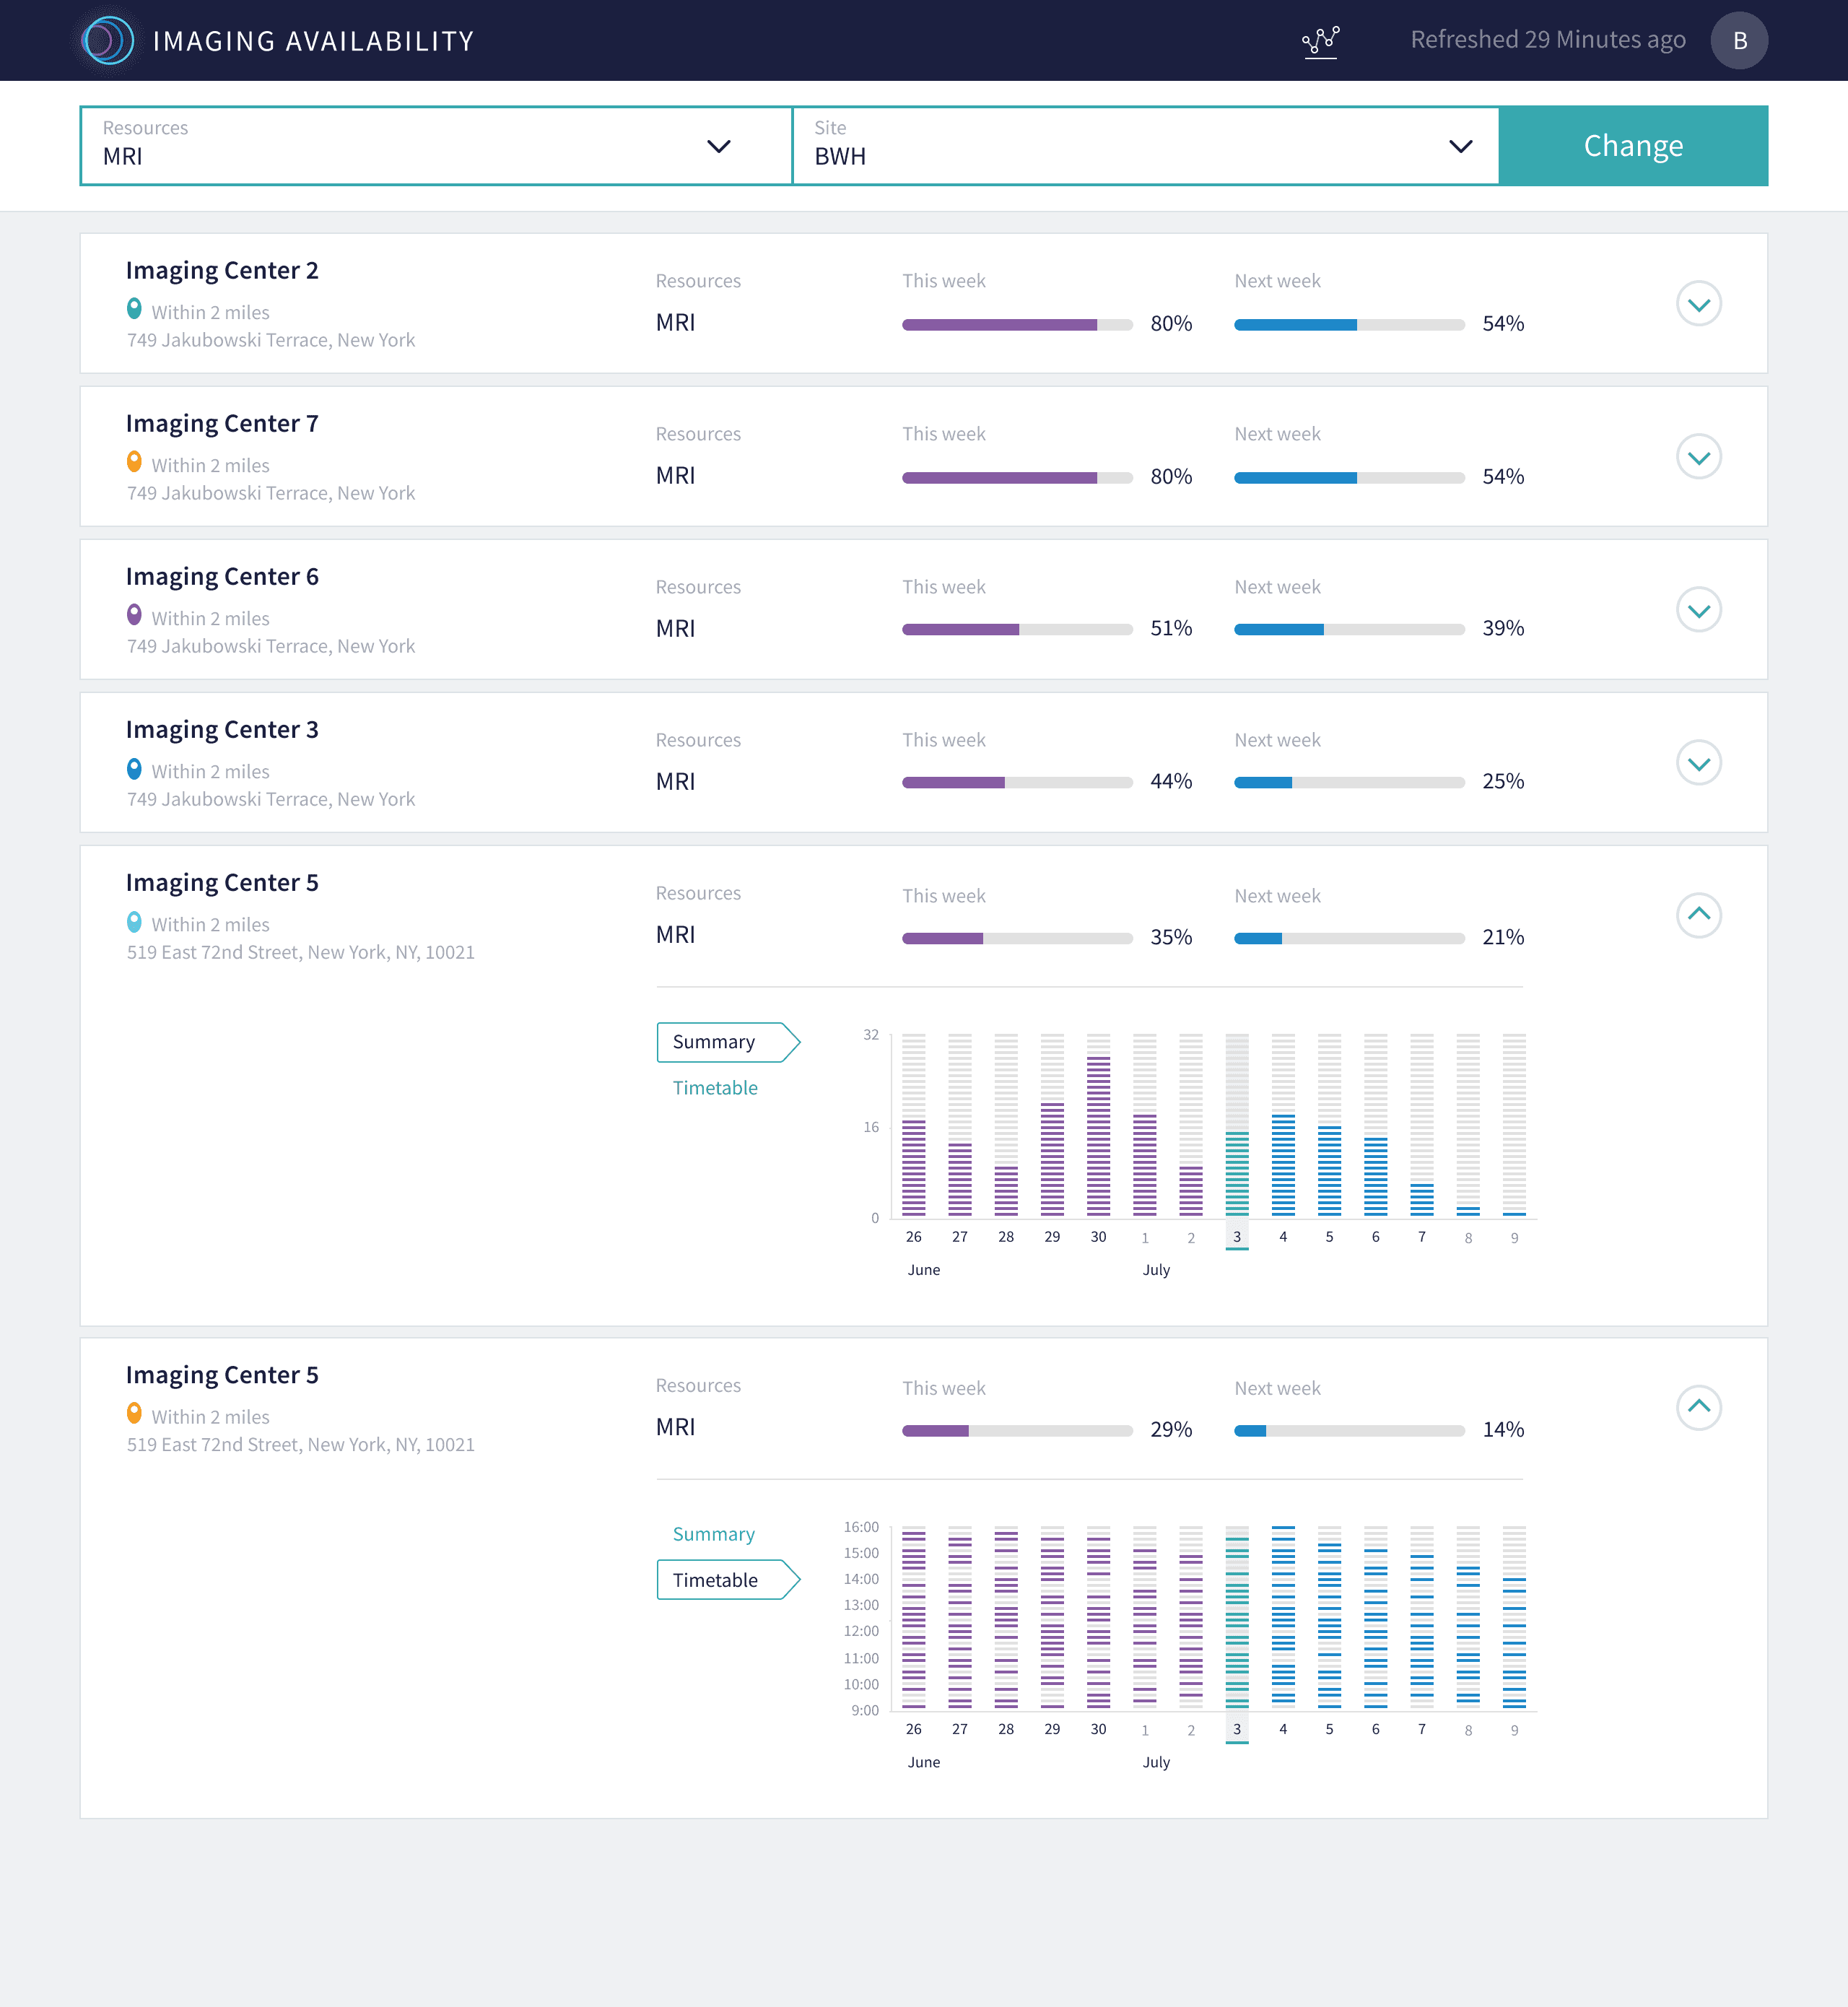Image resolution: width=1848 pixels, height=2007 pixels.
Task: Switch to Summary view in the 29% Imaging Center 5 card
Action: coord(713,1534)
